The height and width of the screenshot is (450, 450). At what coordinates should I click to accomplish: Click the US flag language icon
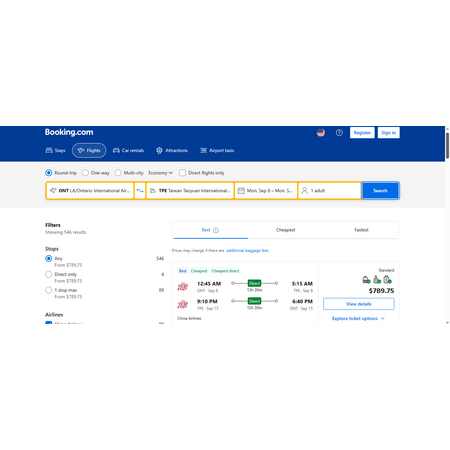tap(321, 133)
